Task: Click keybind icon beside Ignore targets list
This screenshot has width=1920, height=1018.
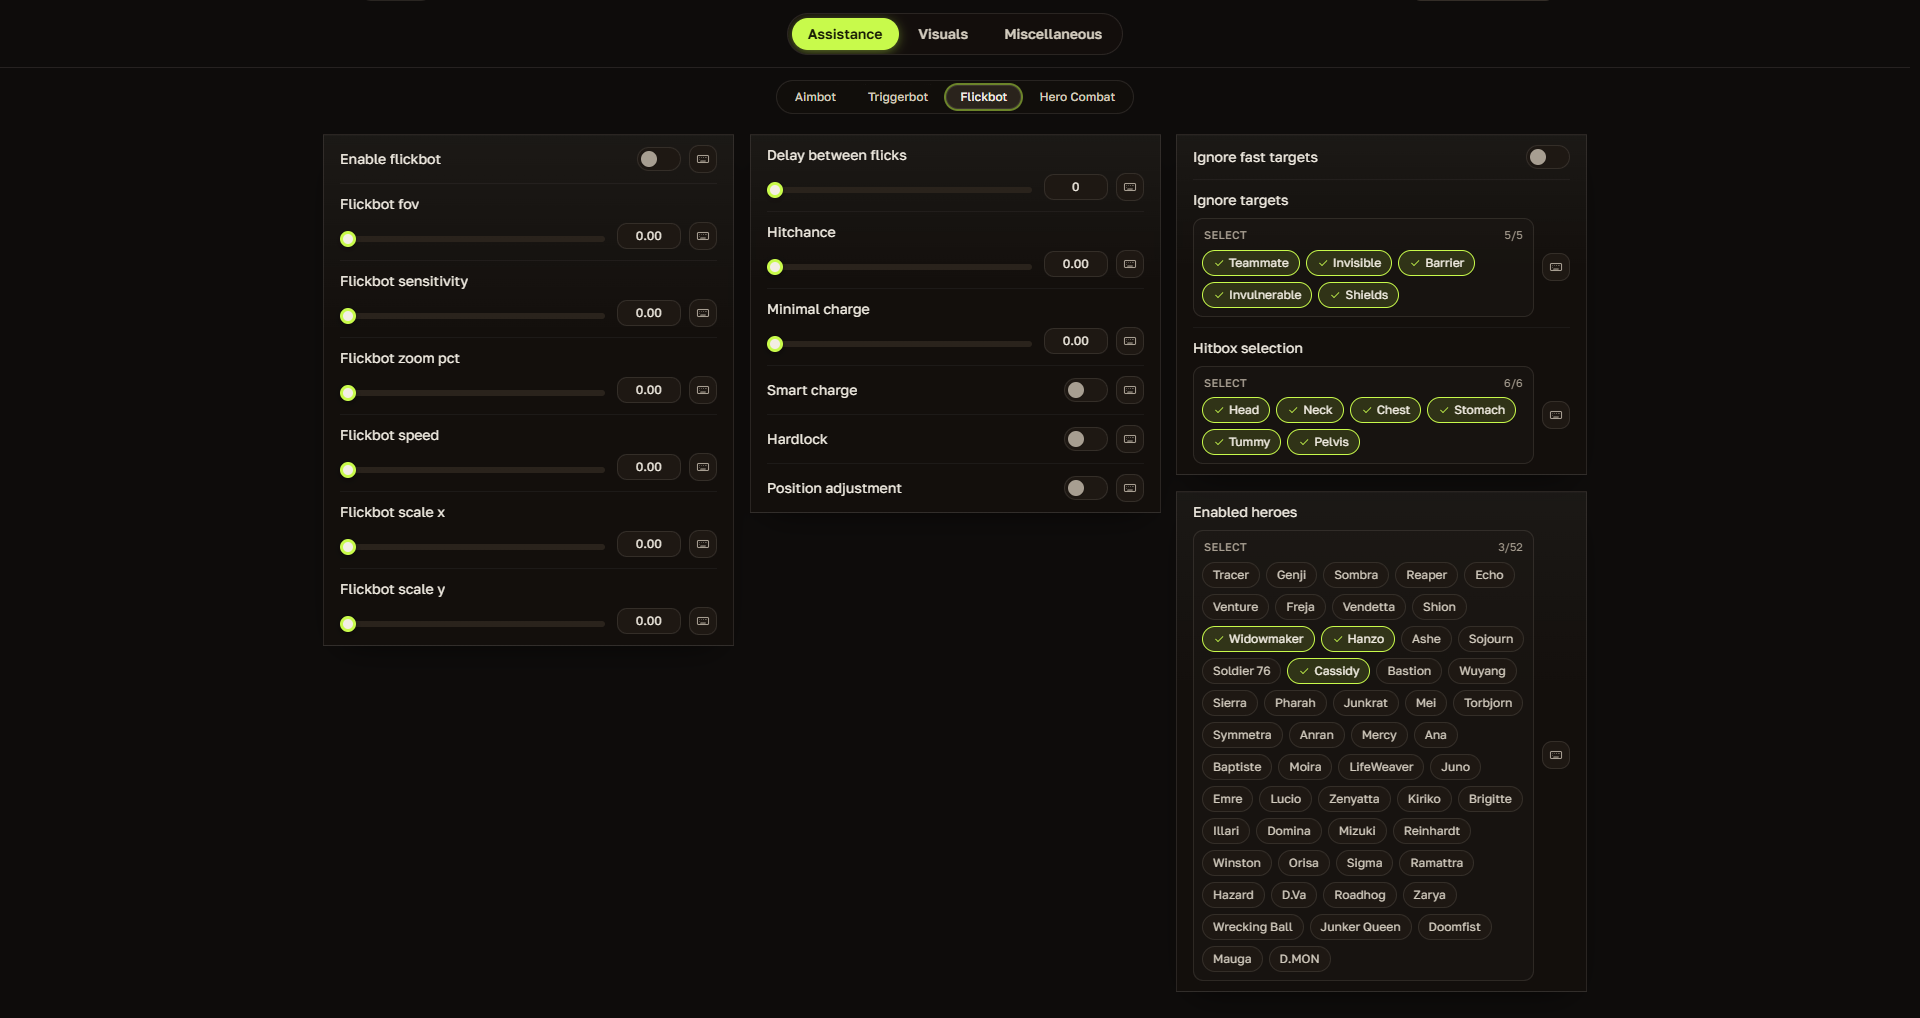Action: coord(1556,267)
